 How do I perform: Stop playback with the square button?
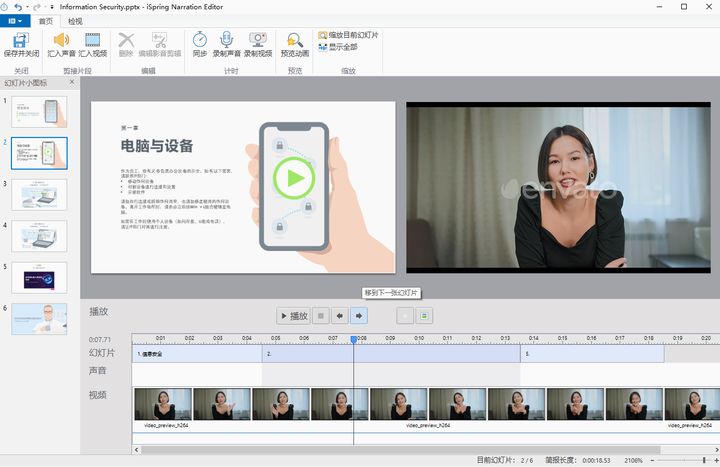(x=321, y=315)
